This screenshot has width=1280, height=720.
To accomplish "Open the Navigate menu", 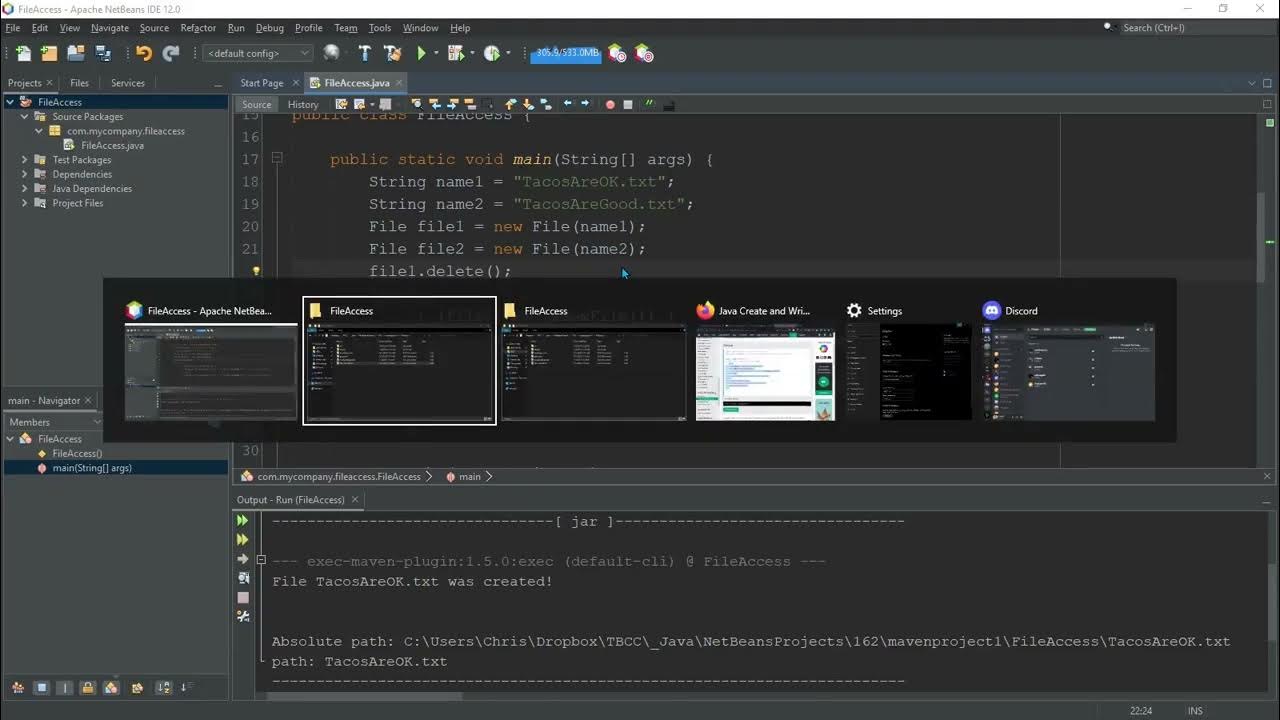I will tap(110, 28).
